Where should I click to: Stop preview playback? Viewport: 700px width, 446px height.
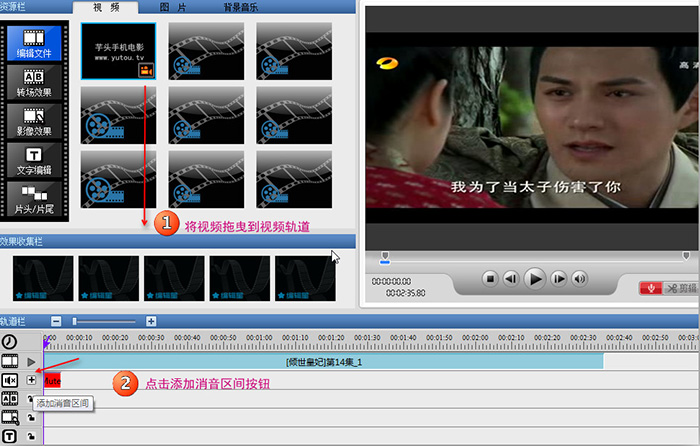490,279
